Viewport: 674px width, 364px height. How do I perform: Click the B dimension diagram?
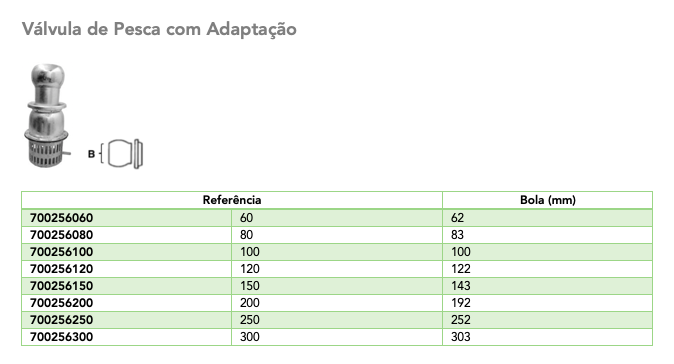(115, 154)
